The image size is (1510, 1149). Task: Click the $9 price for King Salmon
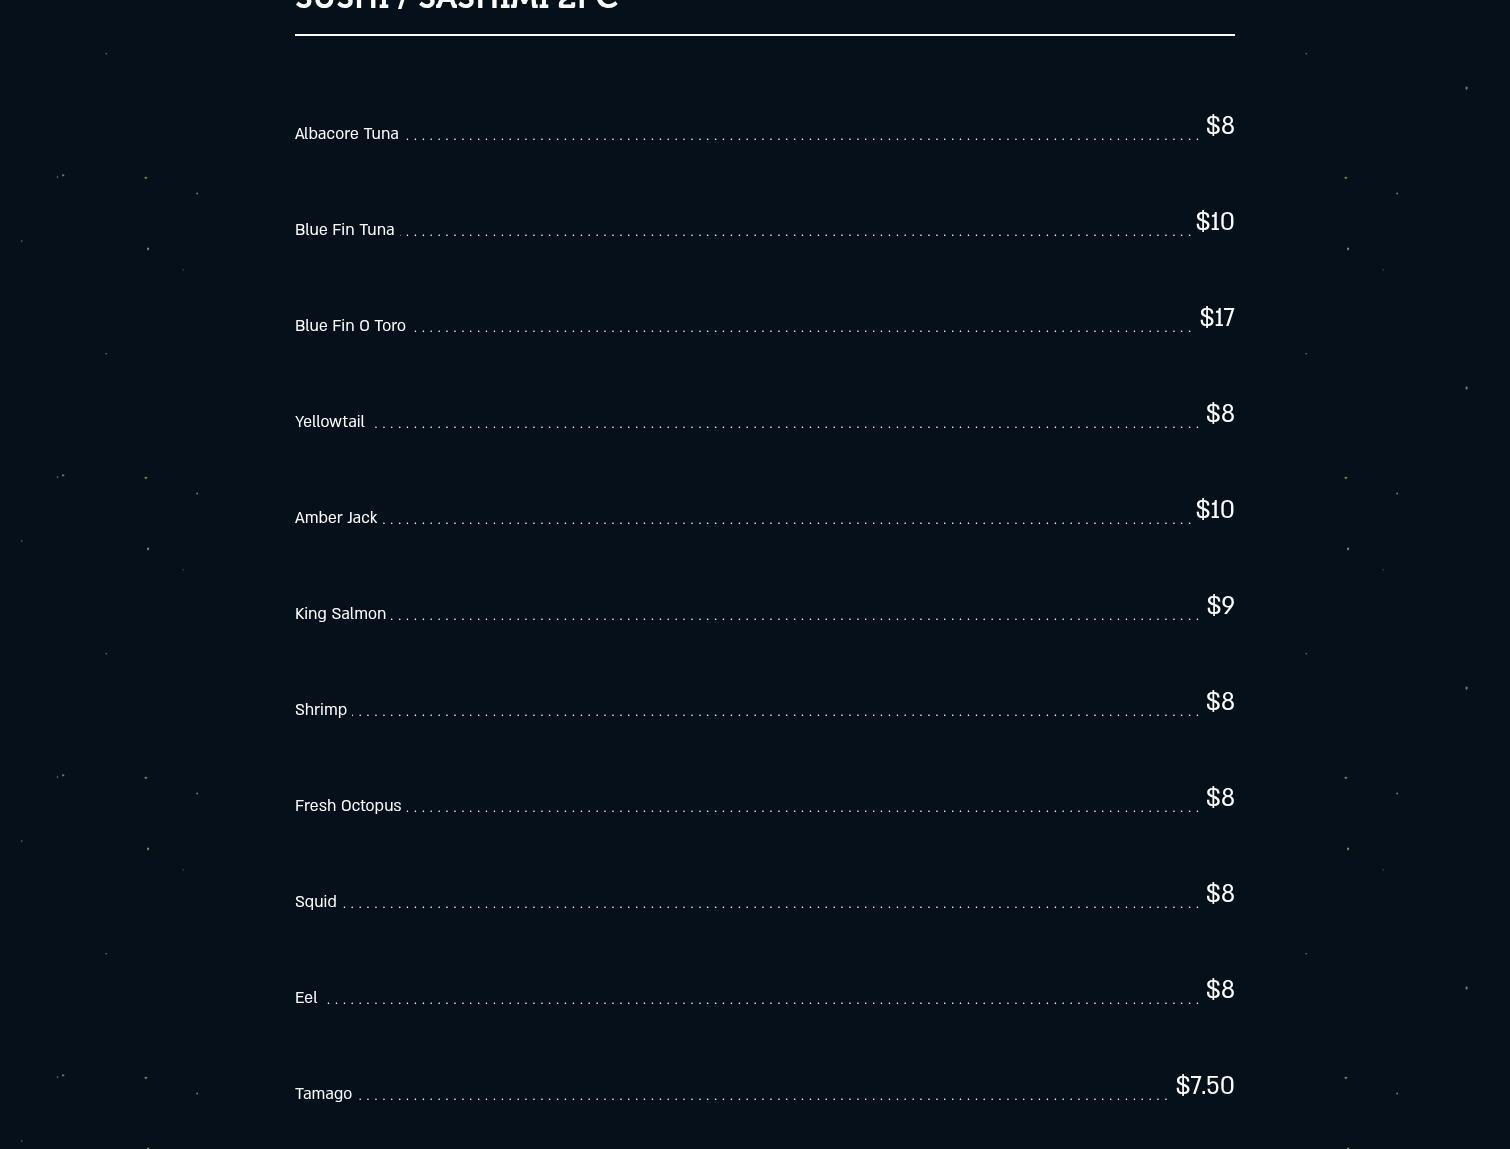[1220, 605]
